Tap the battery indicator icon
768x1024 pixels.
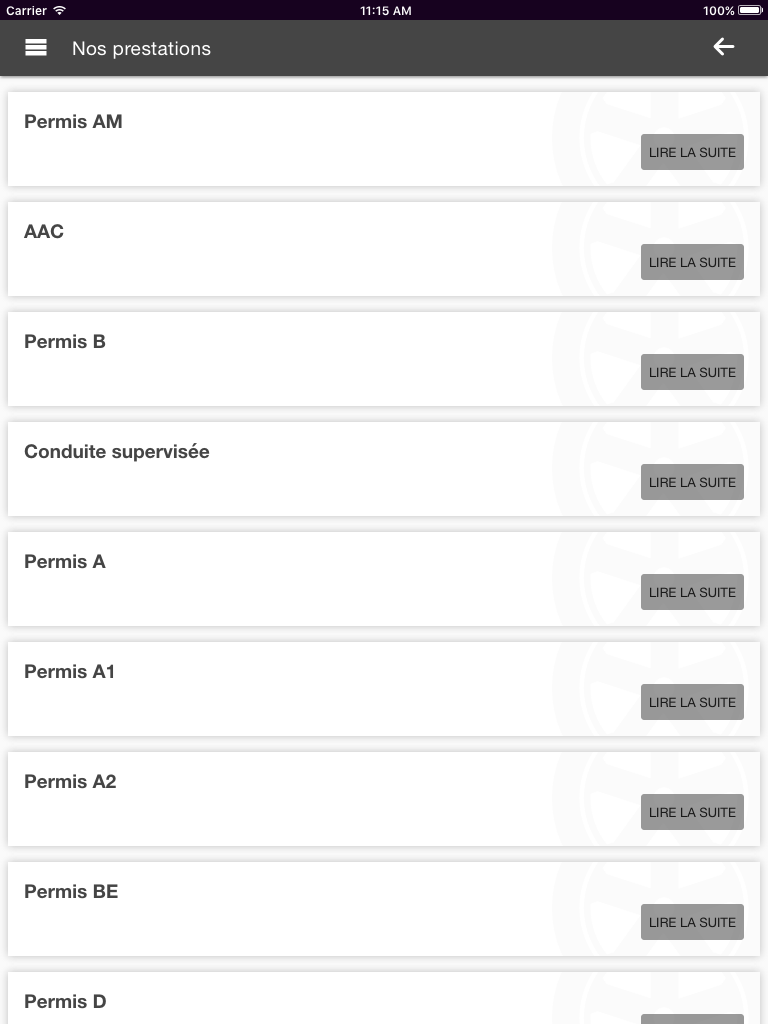[750, 10]
